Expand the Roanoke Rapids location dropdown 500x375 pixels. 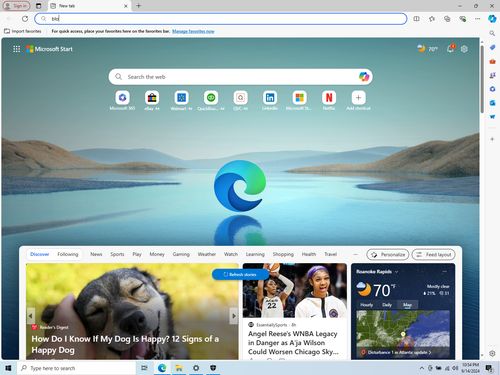(397, 272)
